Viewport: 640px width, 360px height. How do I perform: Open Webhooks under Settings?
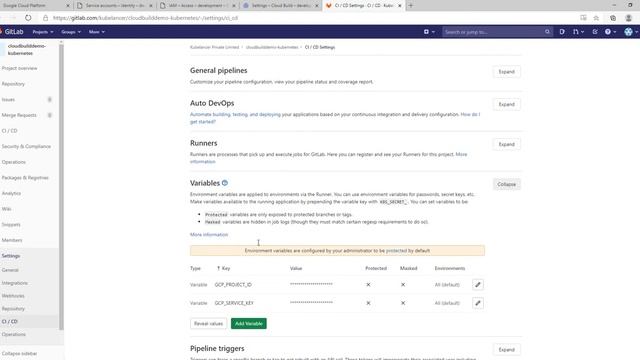[13, 296]
